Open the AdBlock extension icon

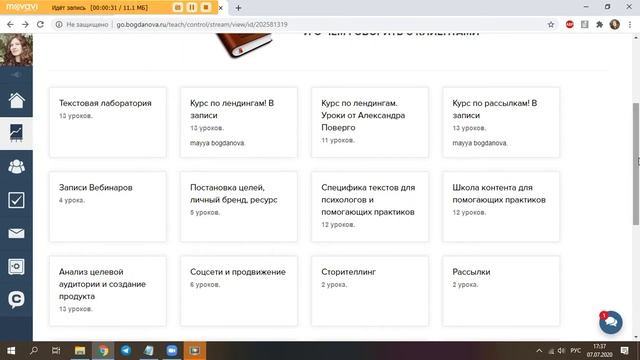point(570,24)
